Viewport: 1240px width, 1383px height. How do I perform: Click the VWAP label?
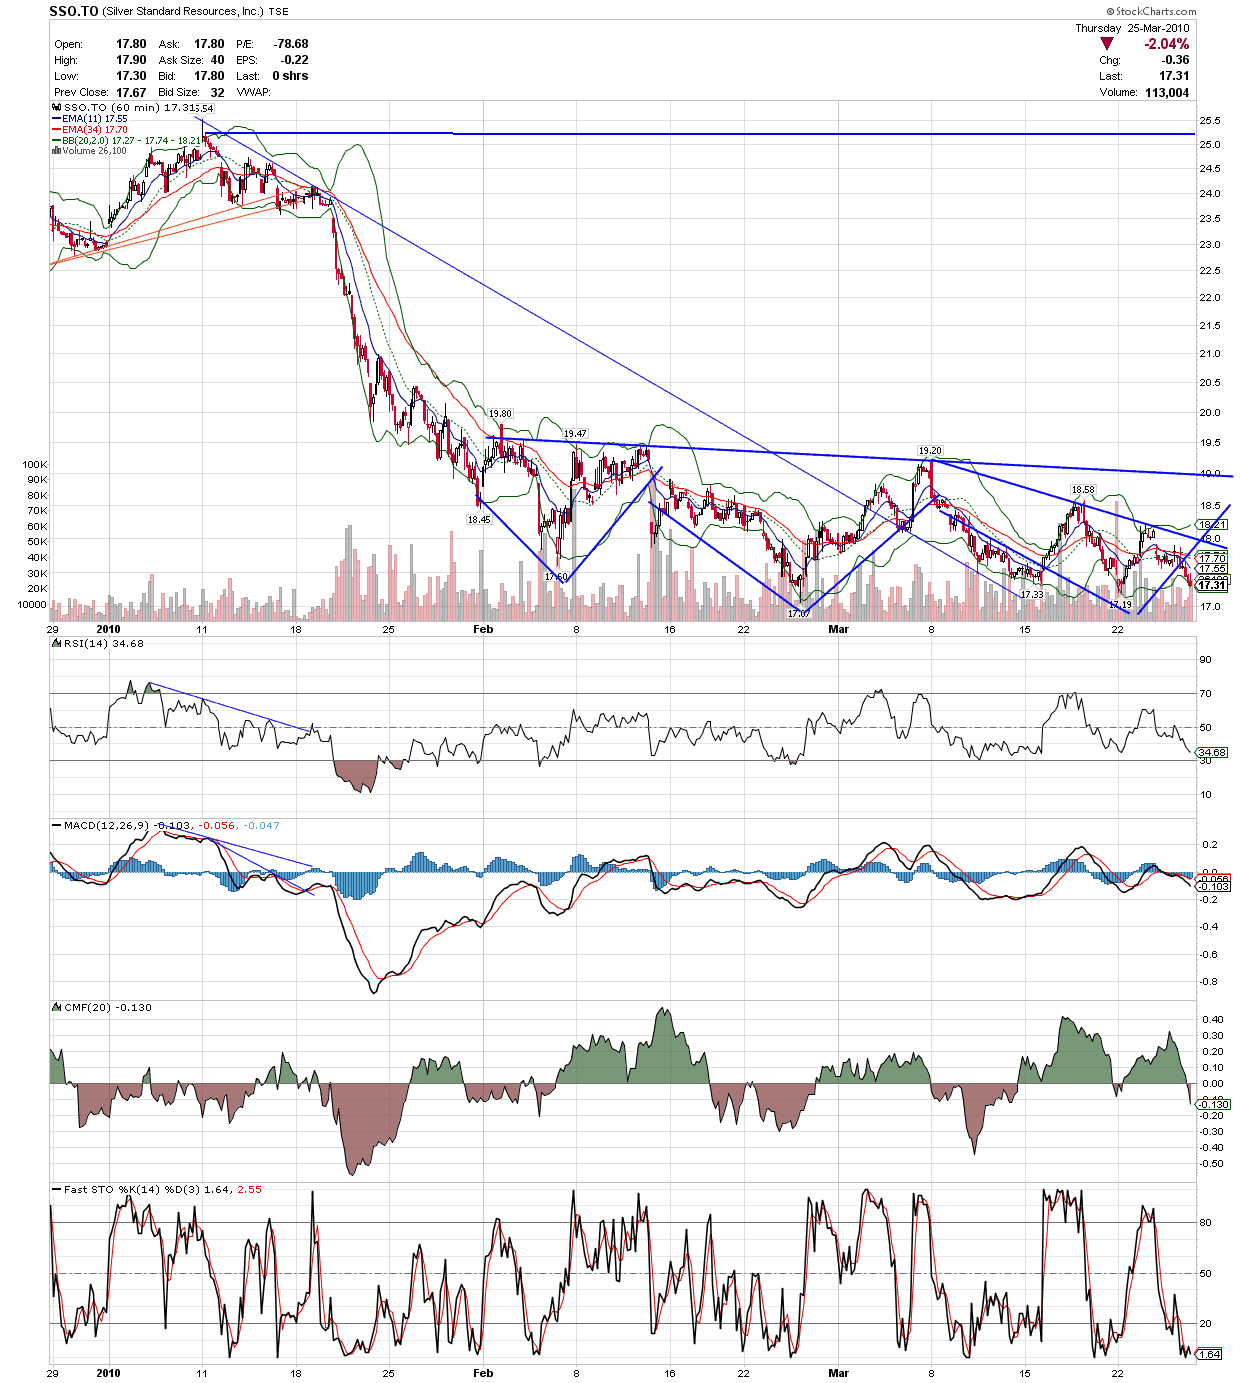point(253,92)
